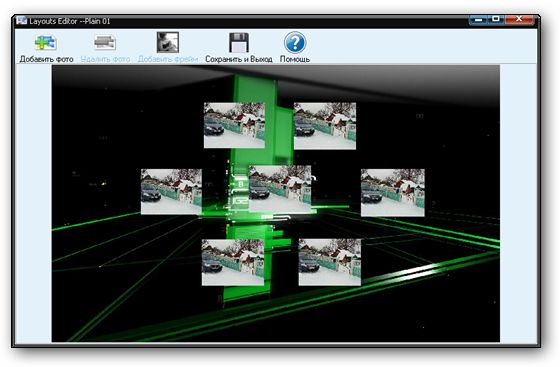Select the top-left photo frame
This screenshot has width=560, height=367.
click(234, 125)
